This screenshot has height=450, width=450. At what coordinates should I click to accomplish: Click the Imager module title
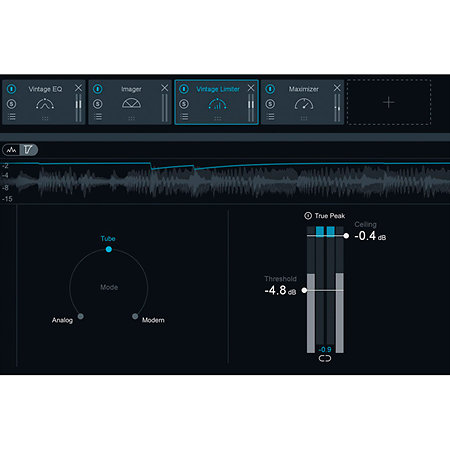(x=131, y=89)
